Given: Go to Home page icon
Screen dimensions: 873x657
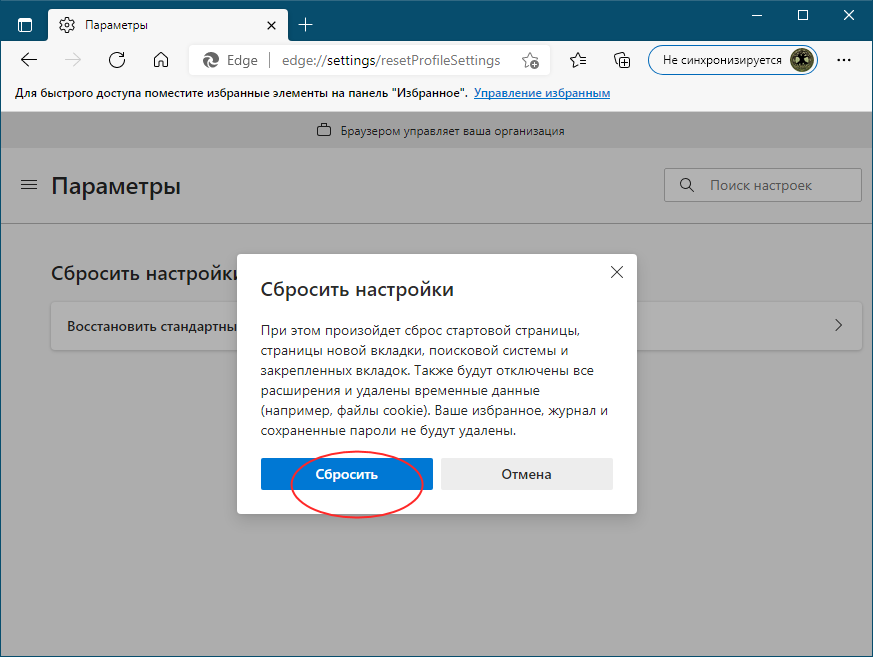Looking at the screenshot, I should click(x=160, y=60).
